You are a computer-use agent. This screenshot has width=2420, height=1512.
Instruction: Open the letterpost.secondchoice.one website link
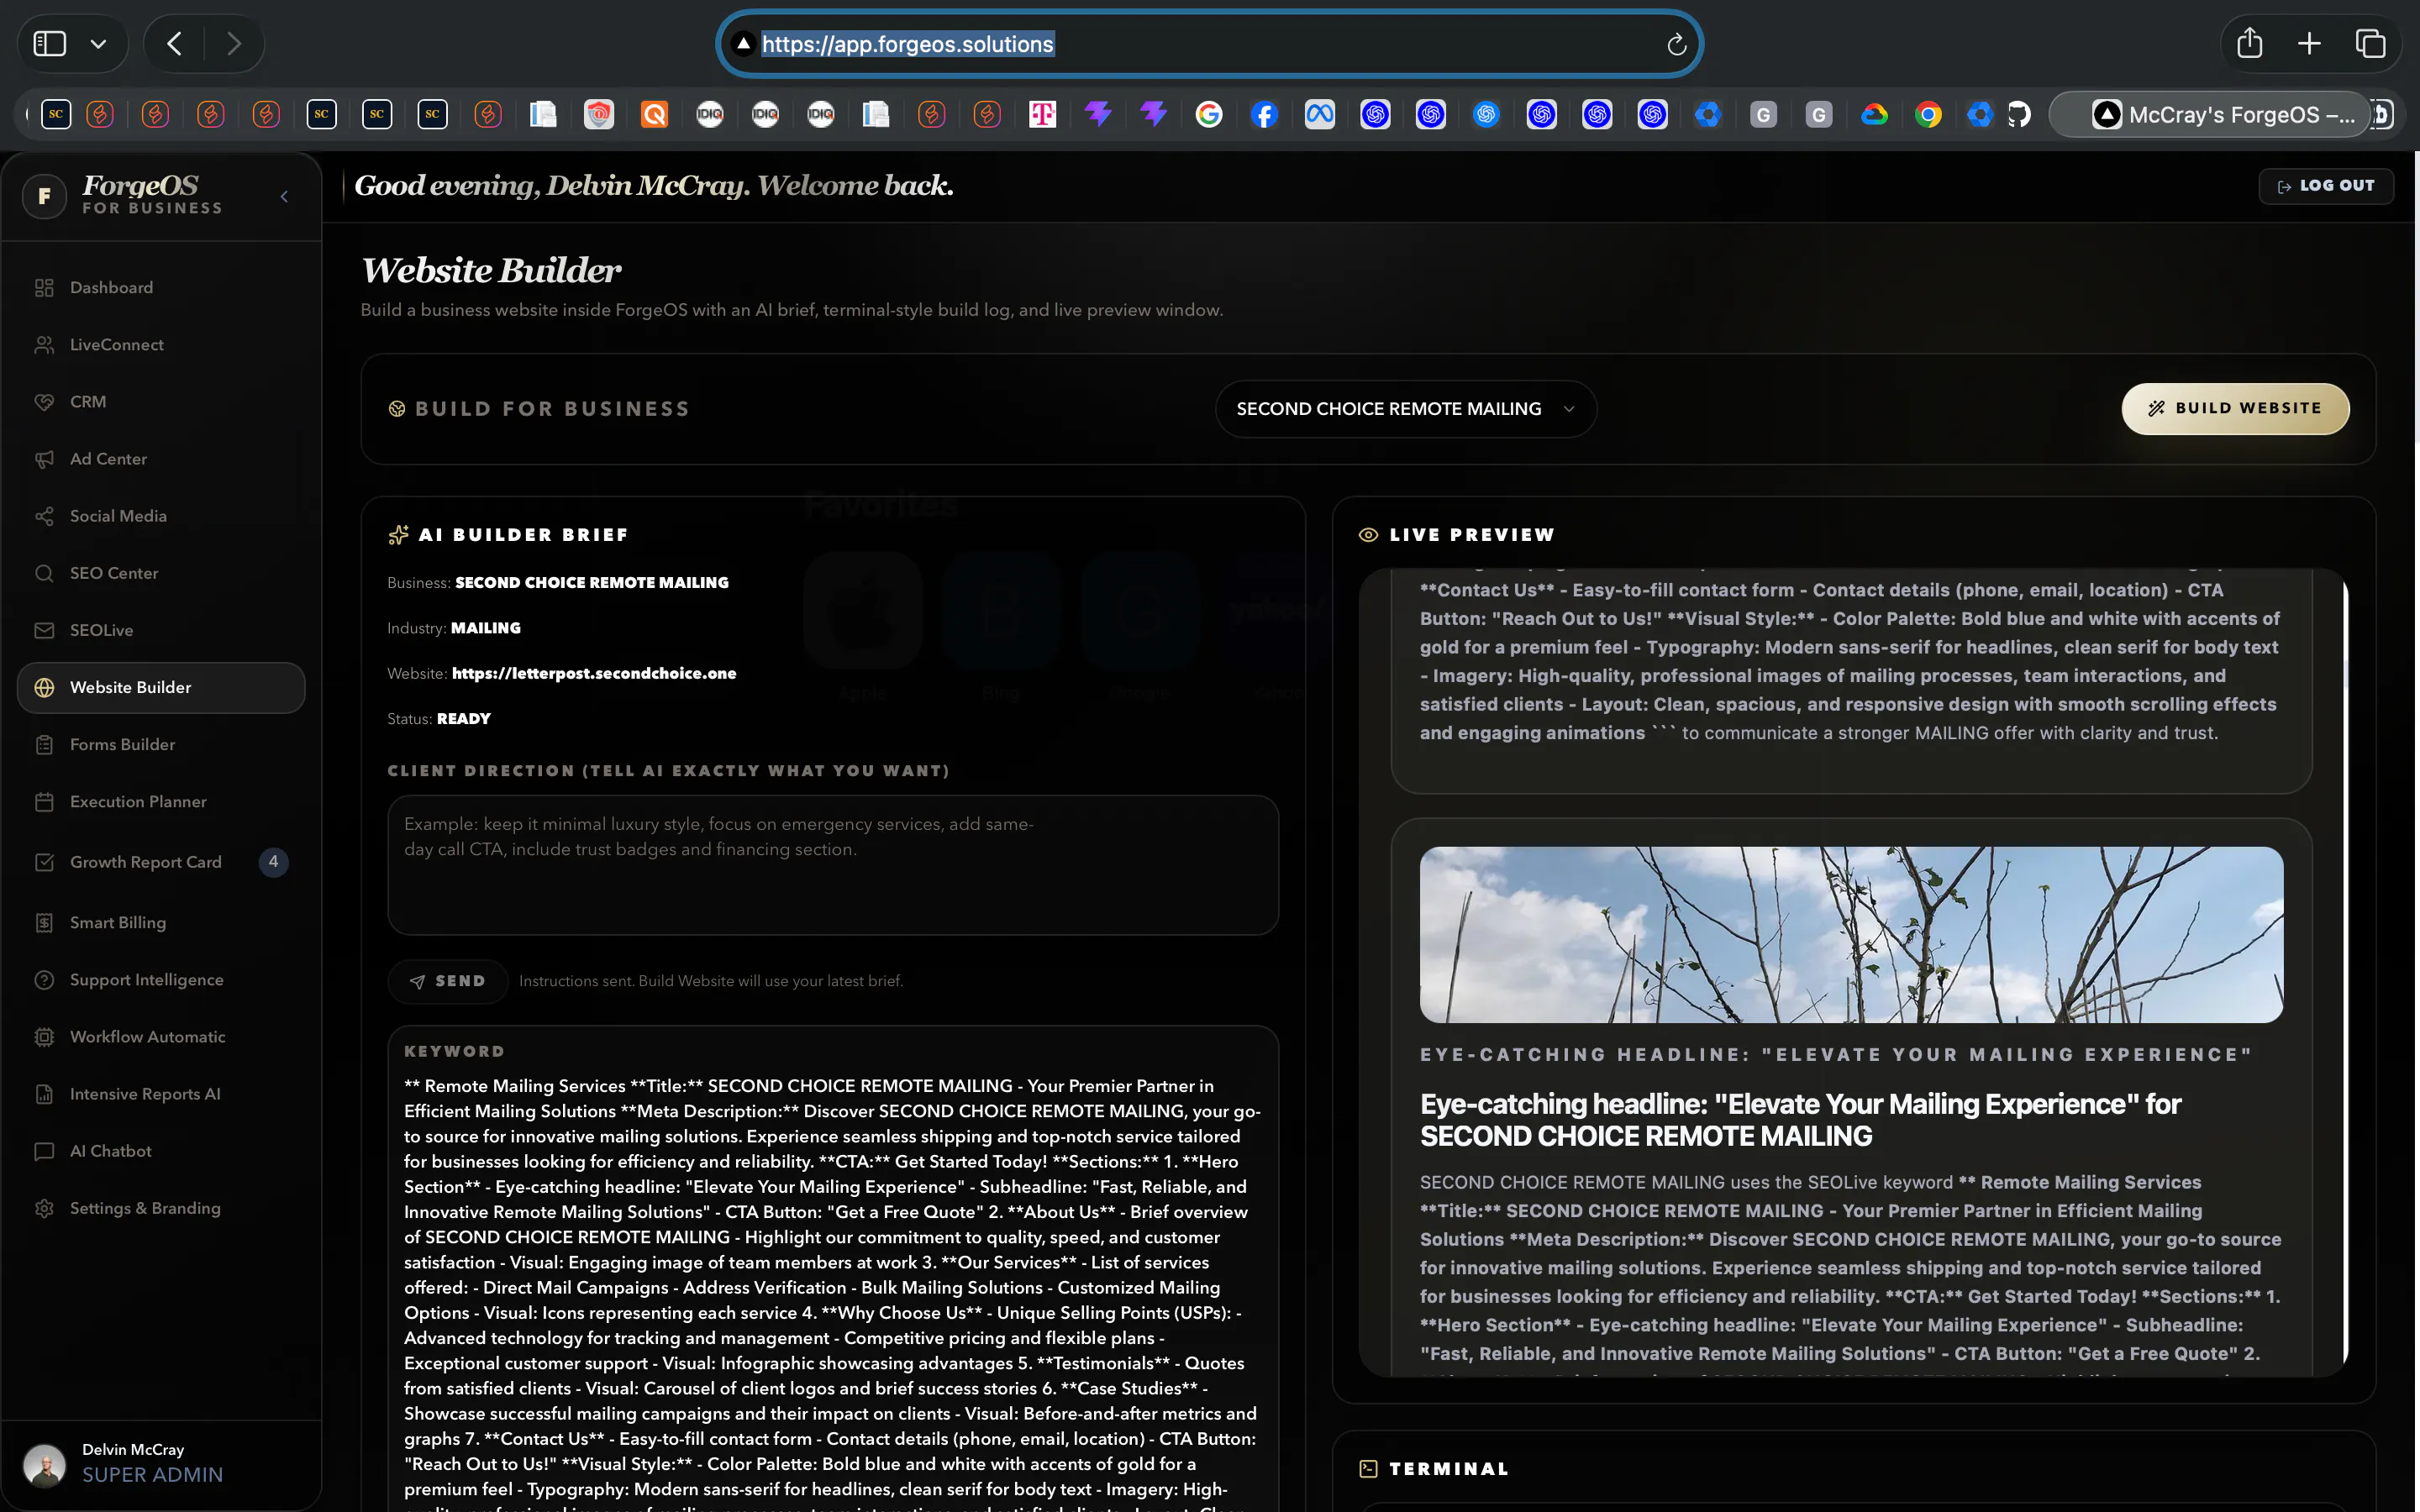(x=594, y=673)
